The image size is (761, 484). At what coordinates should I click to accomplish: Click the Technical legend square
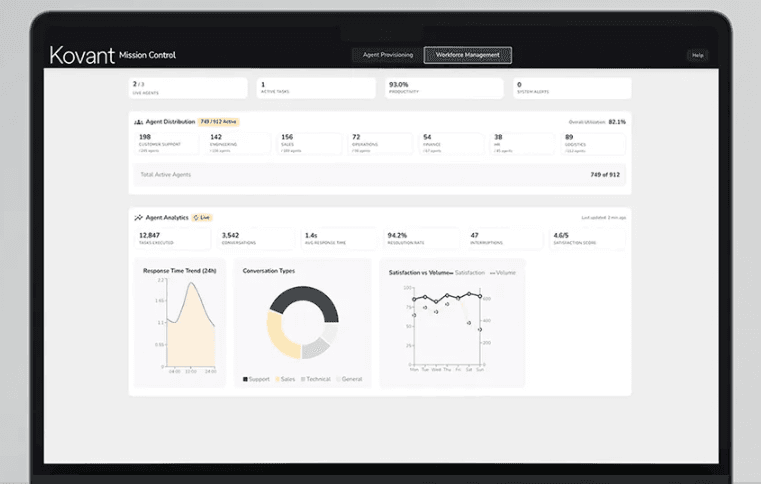(303, 380)
